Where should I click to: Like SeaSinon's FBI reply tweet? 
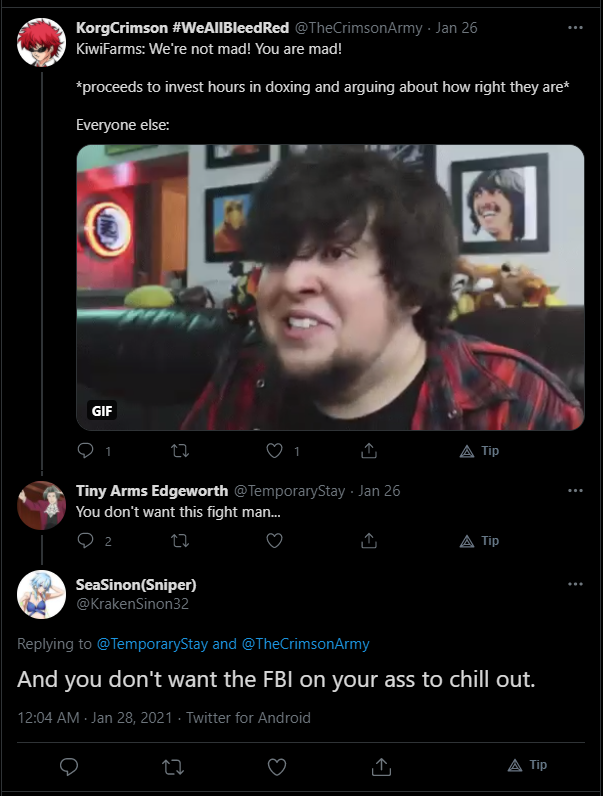coord(277,767)
